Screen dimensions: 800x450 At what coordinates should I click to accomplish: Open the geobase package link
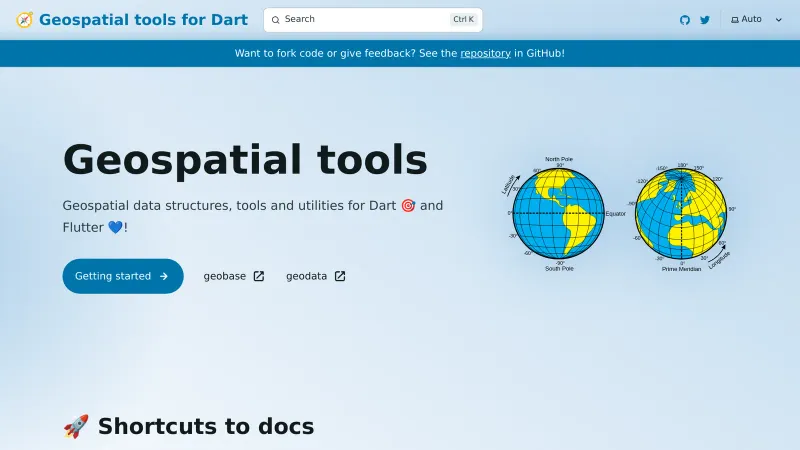(x=225, y=276)
